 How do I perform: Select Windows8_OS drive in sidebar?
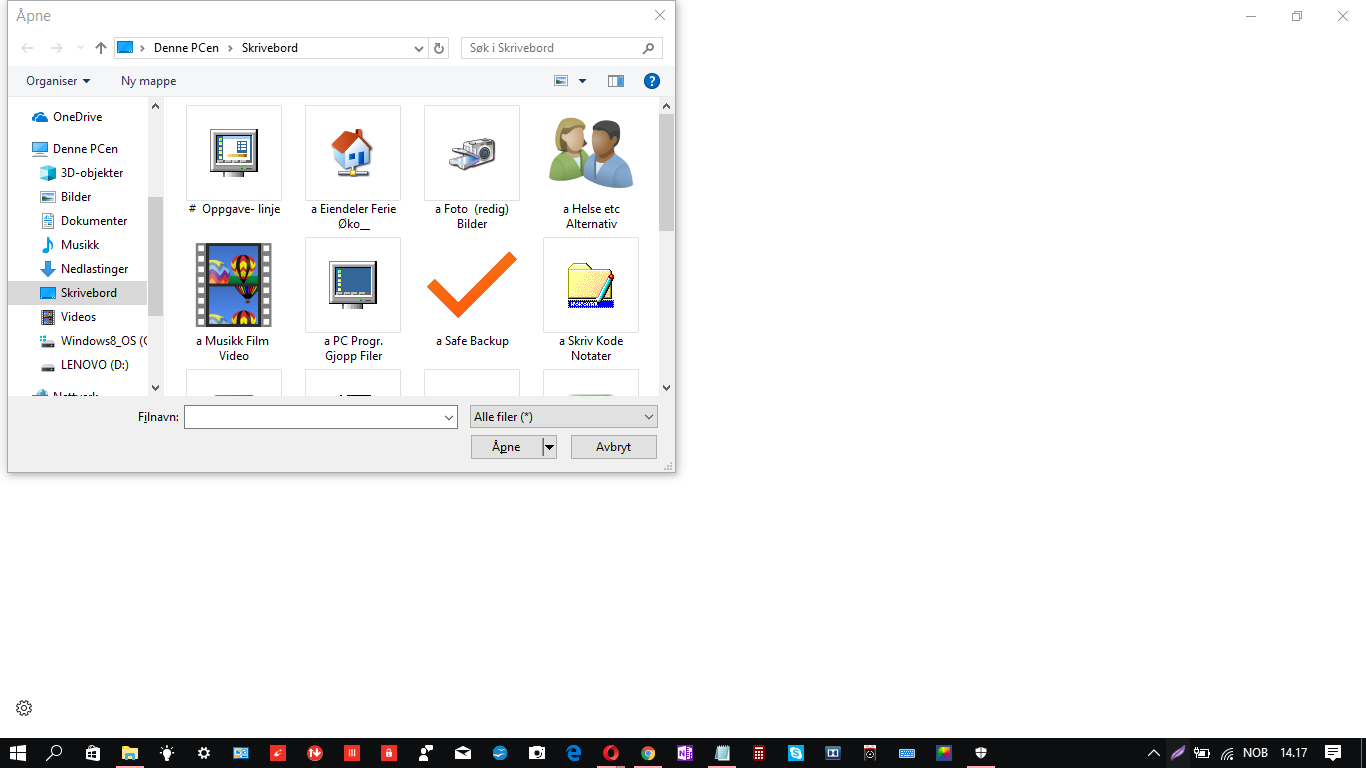(92, 341)
